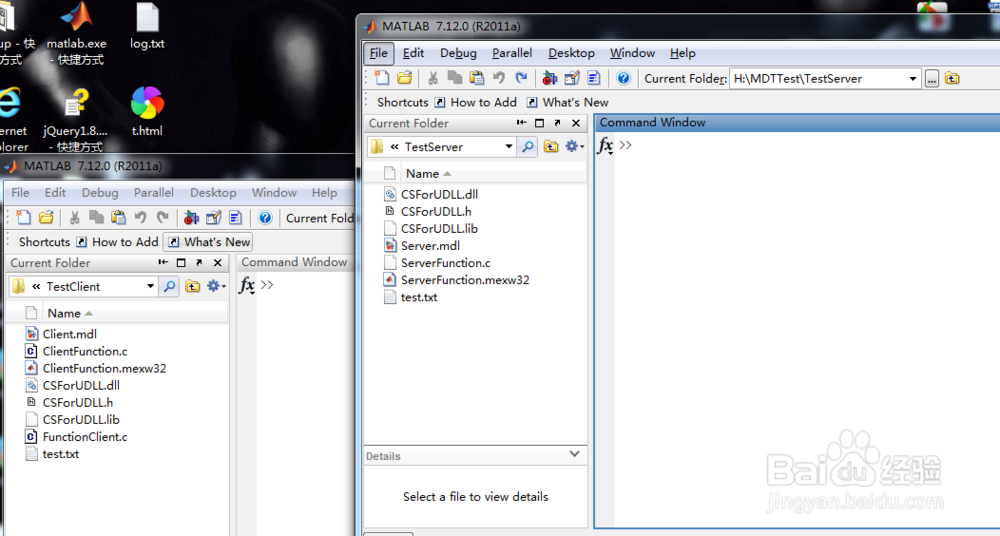Click log.txt desktop file
Viewport: 1000px width, 536px height.
point(147,27)
